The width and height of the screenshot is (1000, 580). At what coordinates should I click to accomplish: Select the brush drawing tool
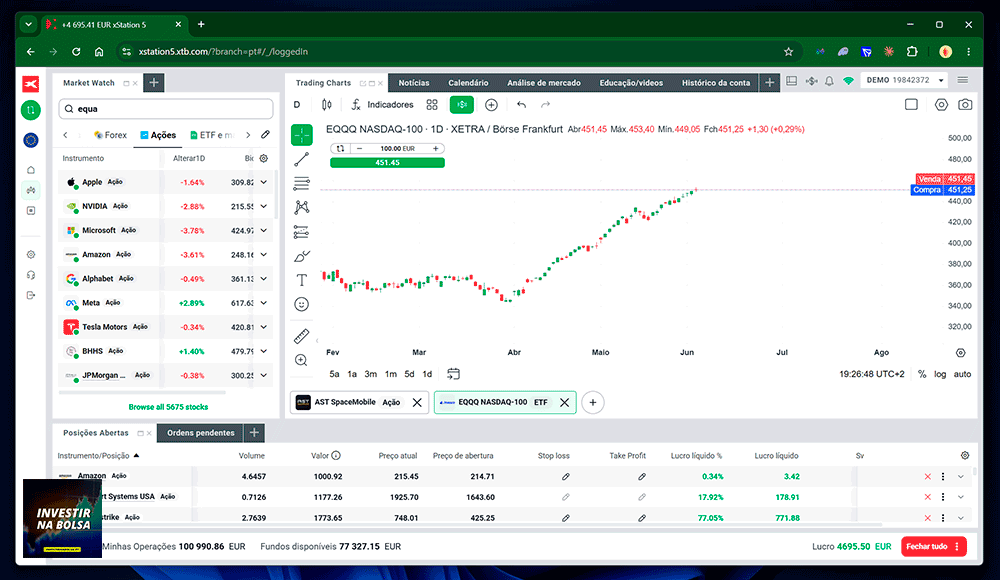(x=302, y=256)
